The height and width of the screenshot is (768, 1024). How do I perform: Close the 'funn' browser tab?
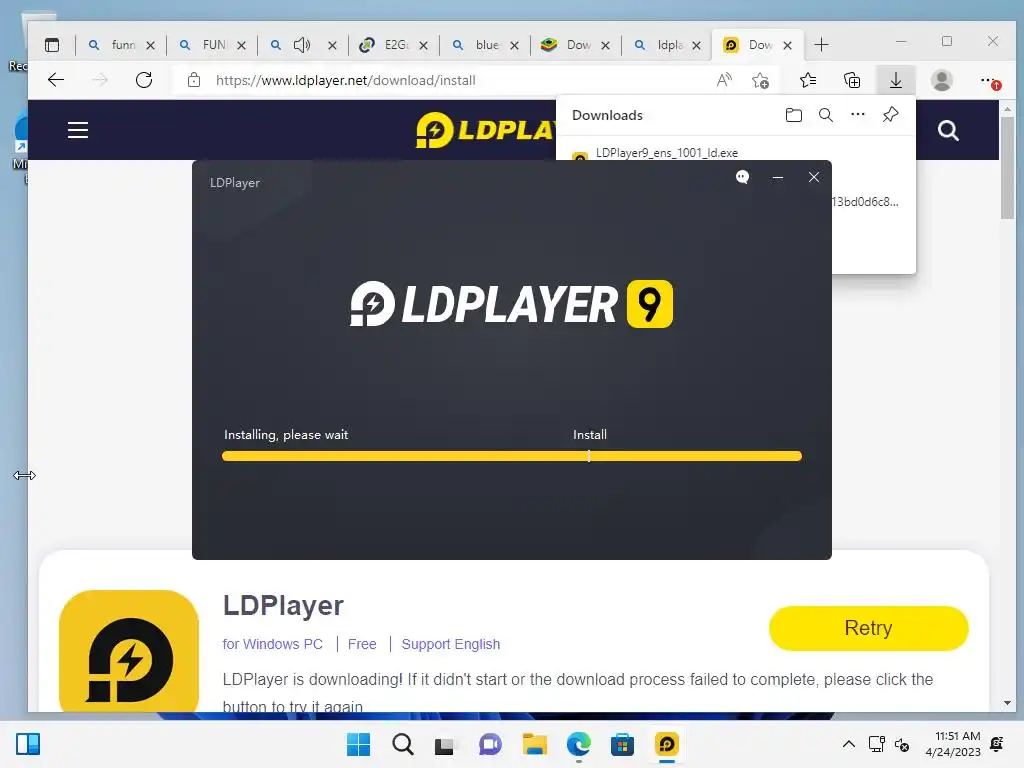point(150,45)
